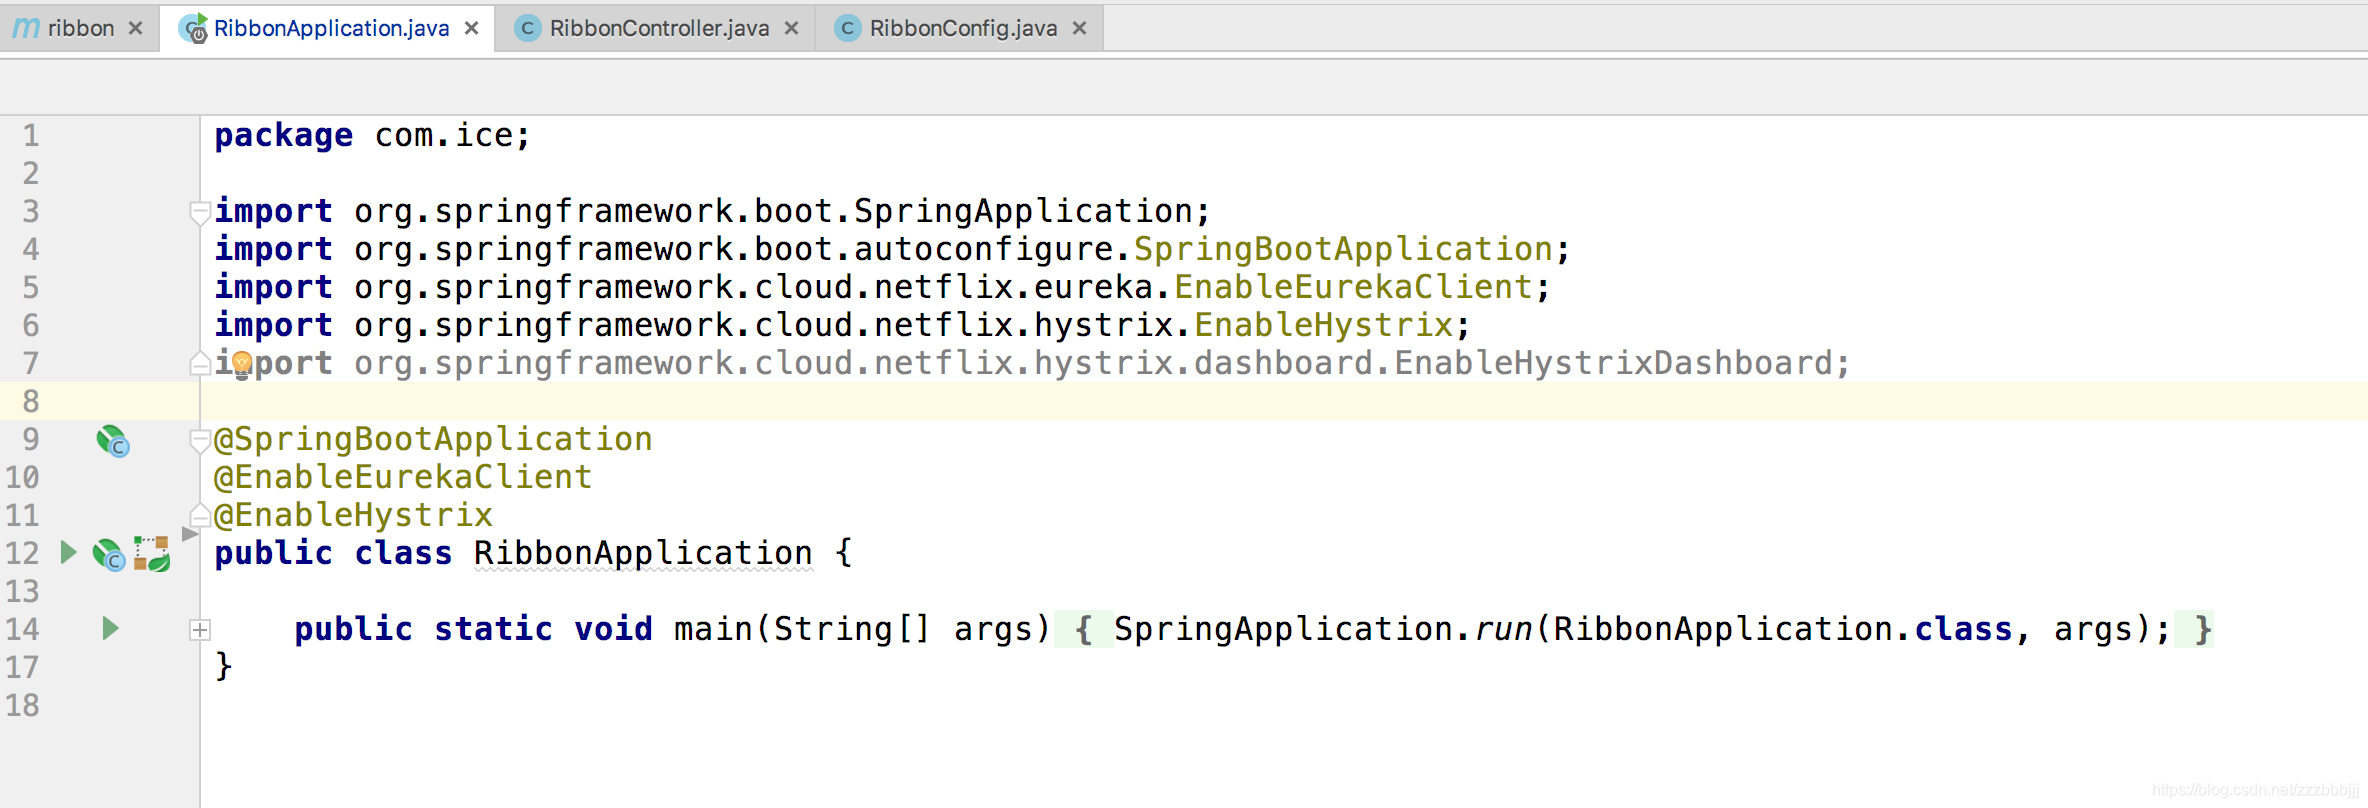
Task: Click SpringApplication in the line 3 import
Action: 1023,211
